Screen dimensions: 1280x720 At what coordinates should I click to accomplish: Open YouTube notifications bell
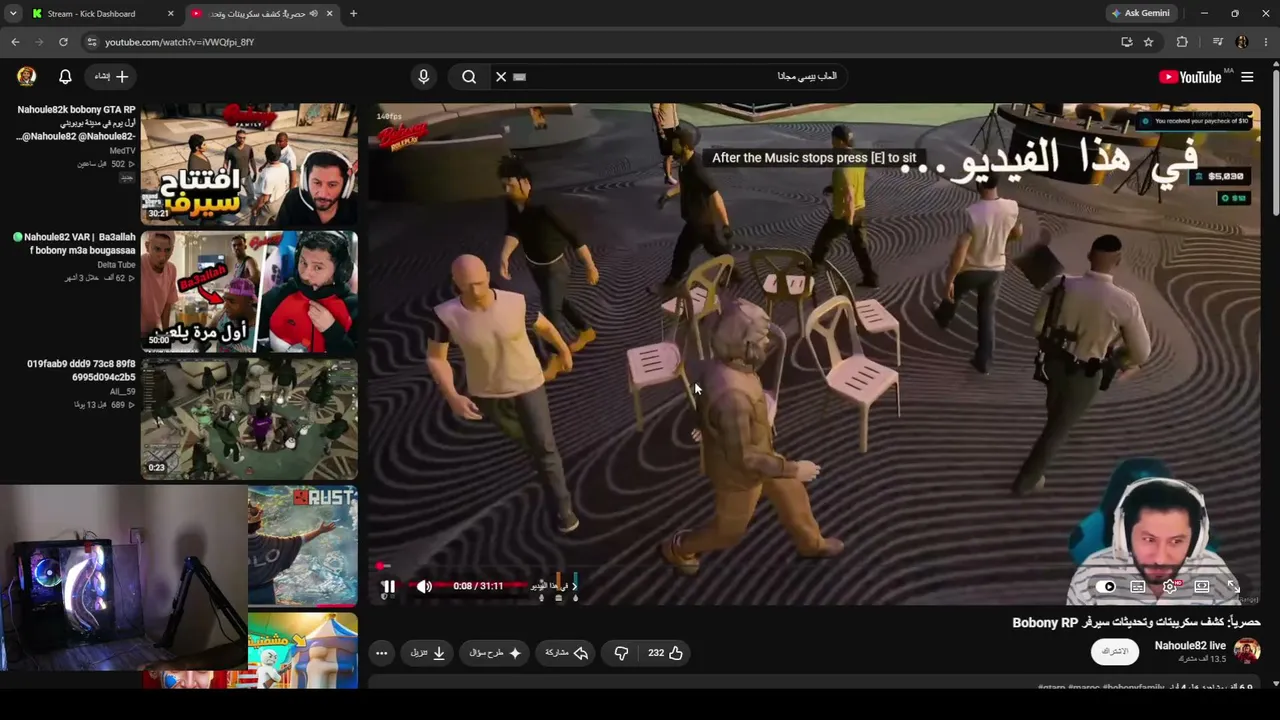[65, 77]
